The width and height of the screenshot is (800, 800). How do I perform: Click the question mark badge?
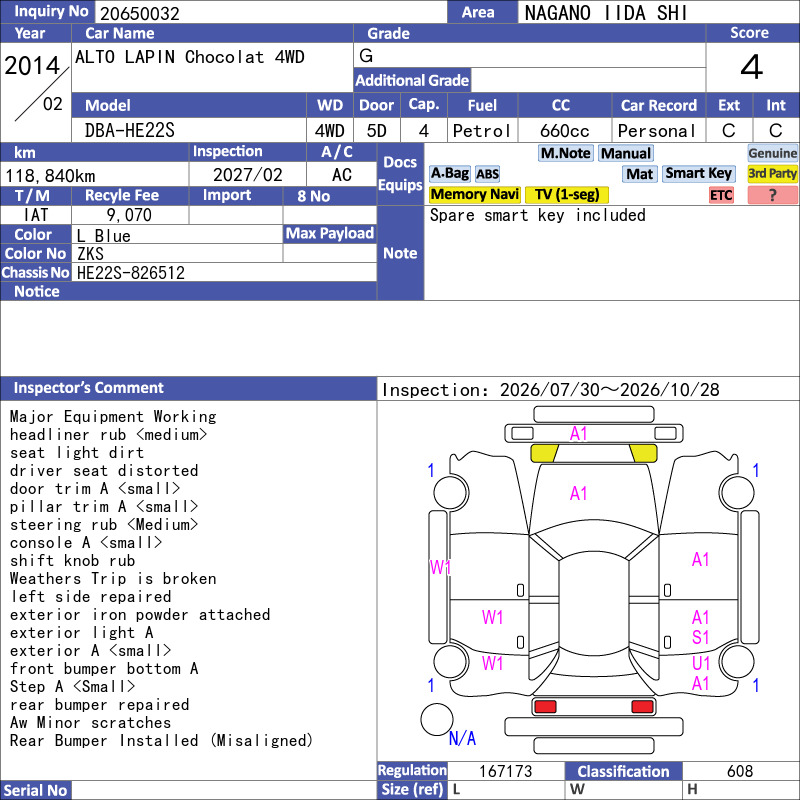pos(772,195)
